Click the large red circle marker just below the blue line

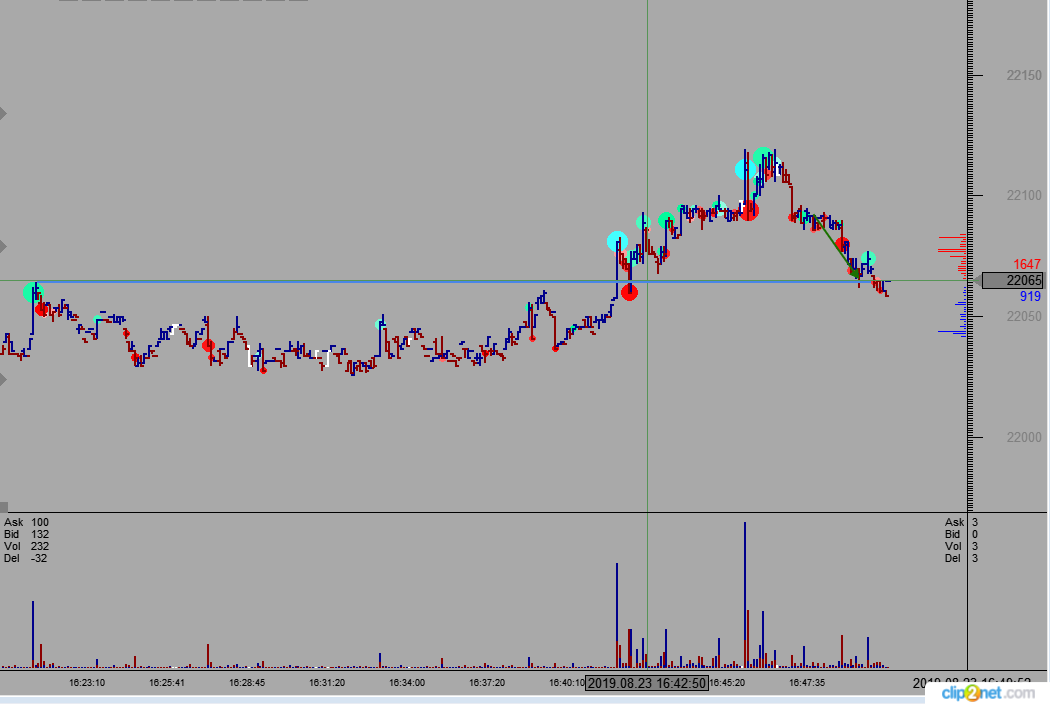point(629,292)
